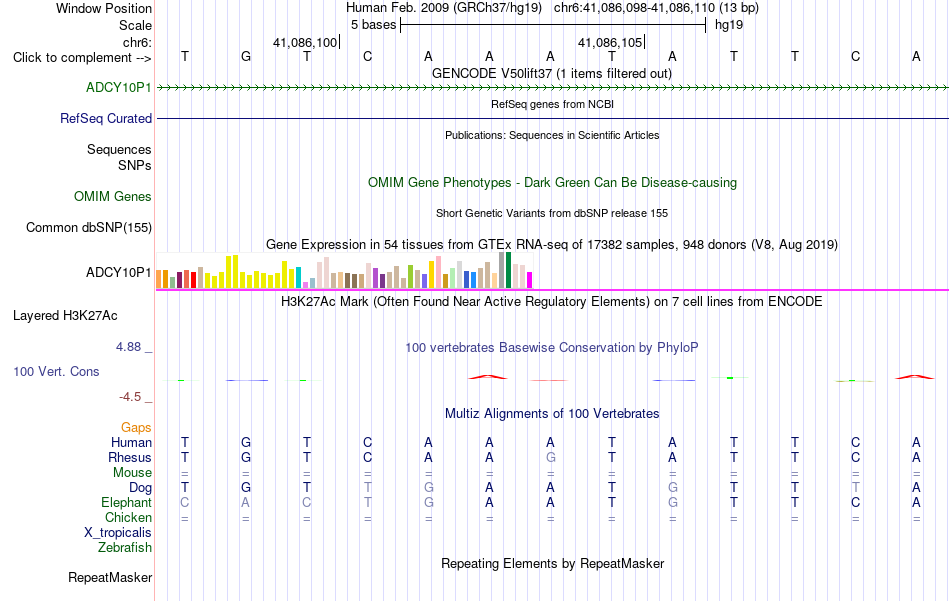The width and height of the screenshot is (950, 601).
Task: Click the 4.88 PhyloP upper value
Action: pyautogui.click(x=128, y=347)
